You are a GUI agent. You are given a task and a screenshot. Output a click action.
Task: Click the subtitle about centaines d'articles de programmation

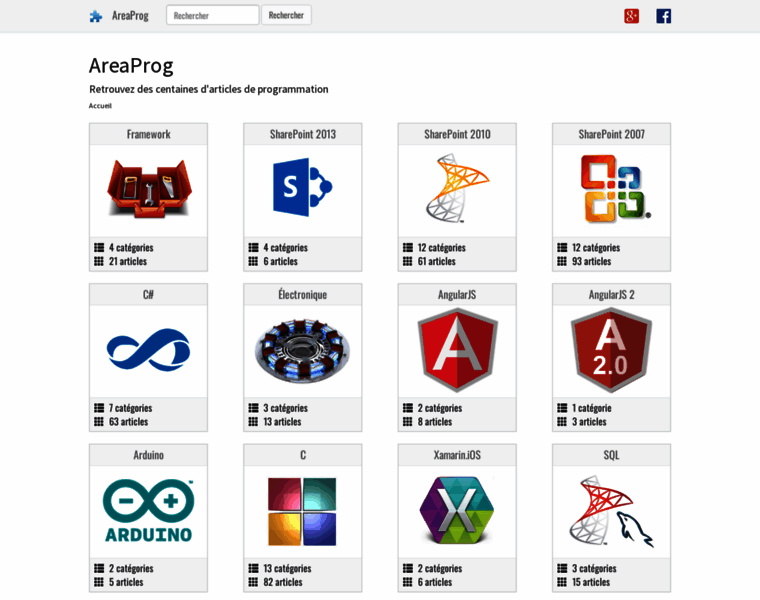209,89
